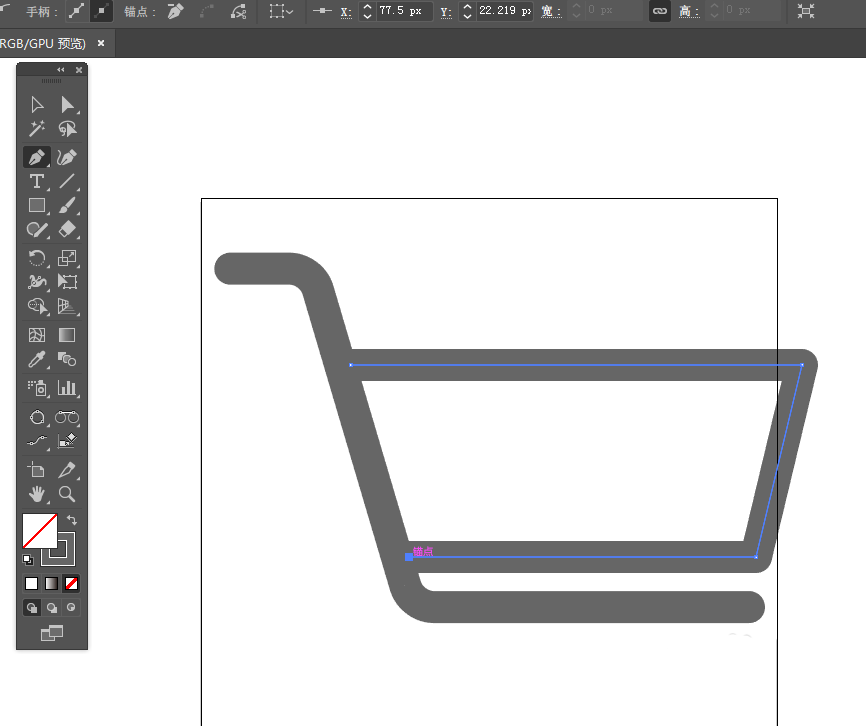Pick the Magic Wand tool
Image resolution: width=866 pixels, height=726 pixels.
(x=37, y=129)
